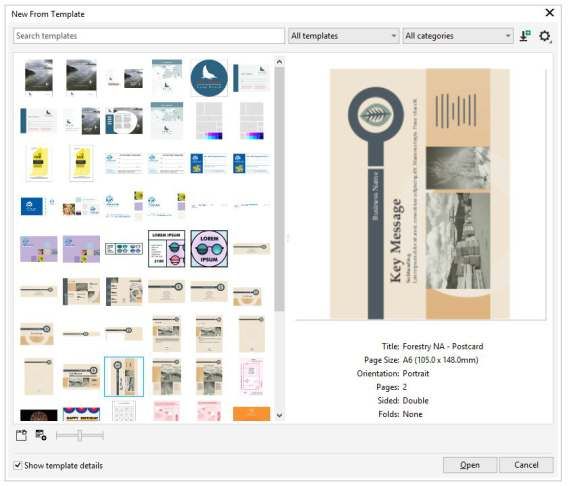Viewport: 569px width, 486px height.
Task: Click the large Key Message postcard preview
Action: tap(419, 194)
